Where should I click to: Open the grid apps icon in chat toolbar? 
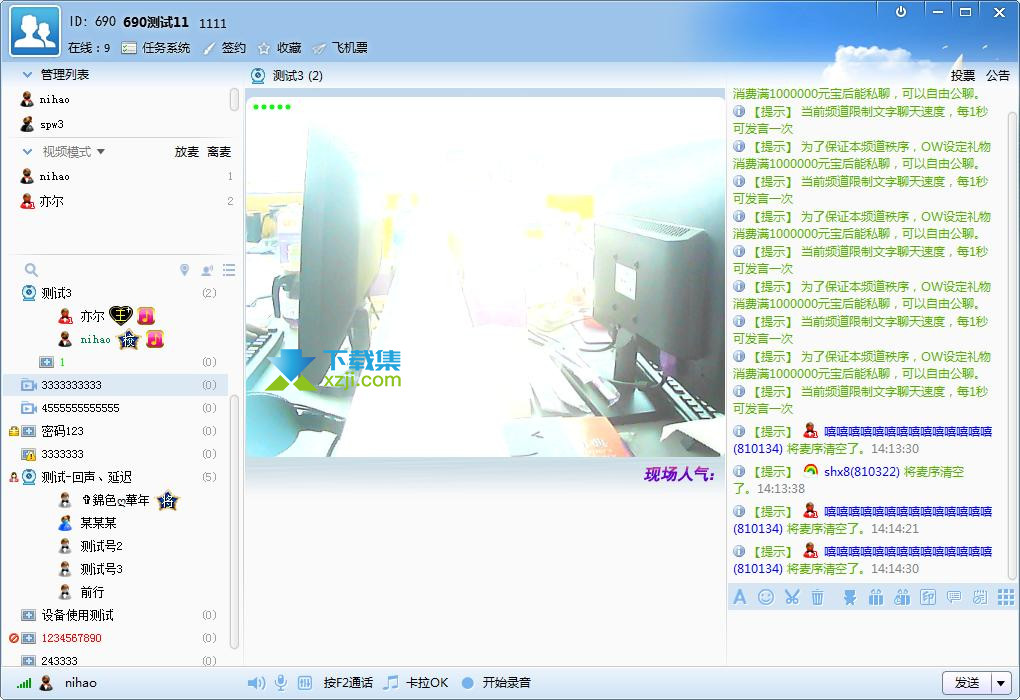(x=1006, y=597)
